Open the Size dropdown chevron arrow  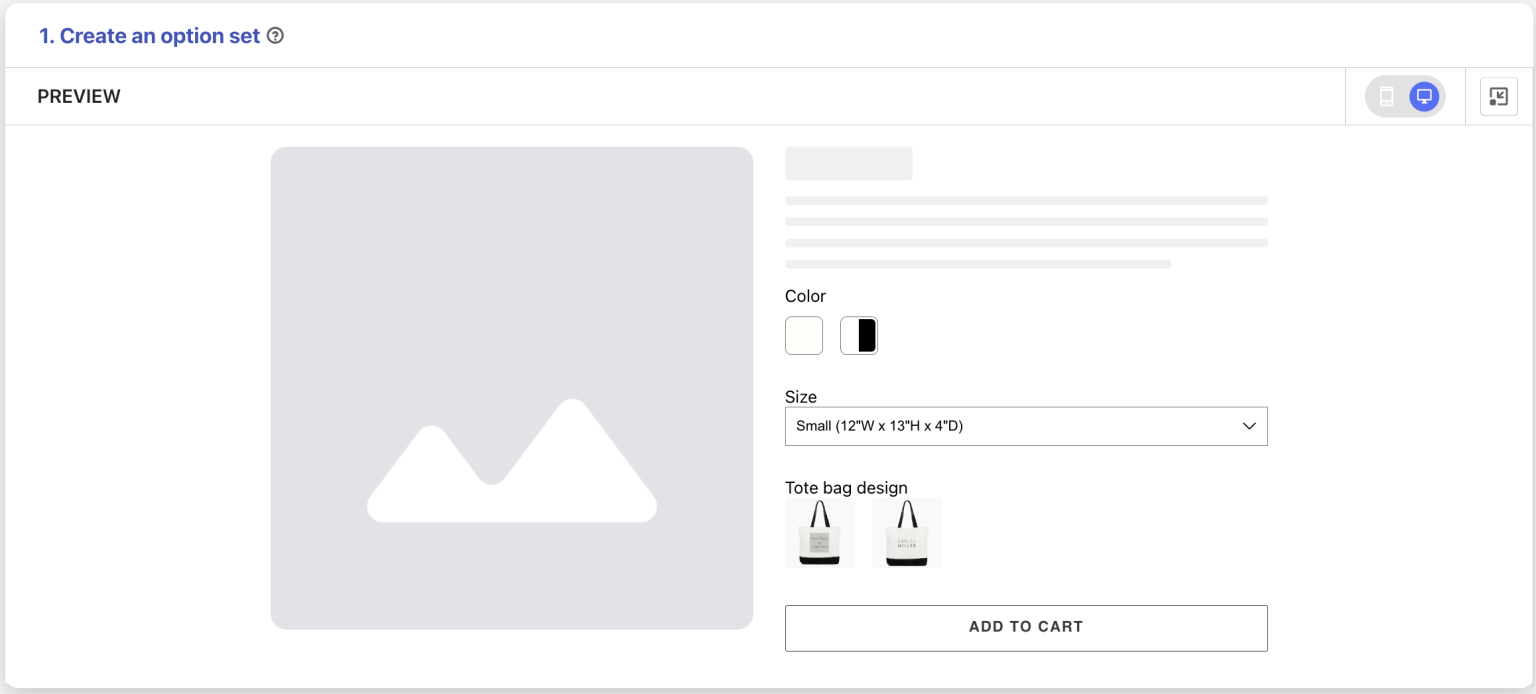tap(1249, 426)
